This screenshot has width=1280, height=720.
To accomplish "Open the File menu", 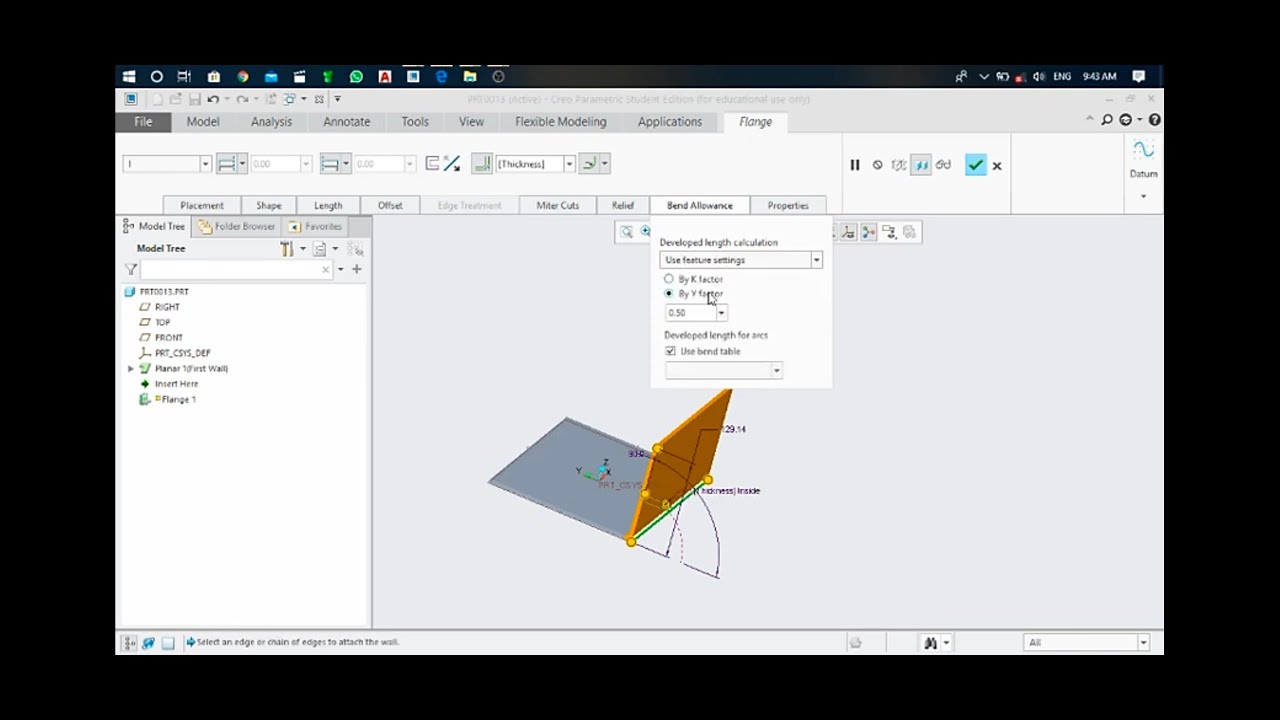I will click(x=143, y=121).
